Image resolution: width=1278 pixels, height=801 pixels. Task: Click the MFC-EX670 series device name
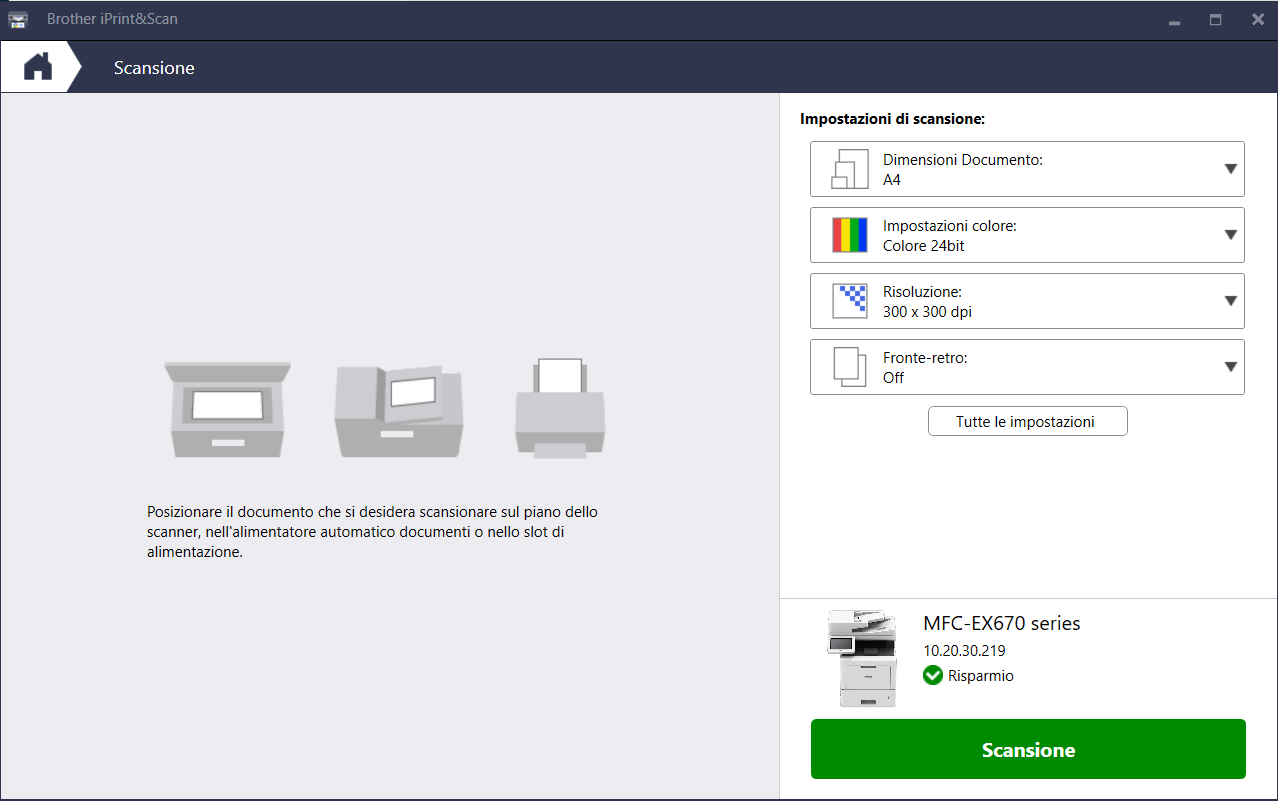click(1001, 624)
